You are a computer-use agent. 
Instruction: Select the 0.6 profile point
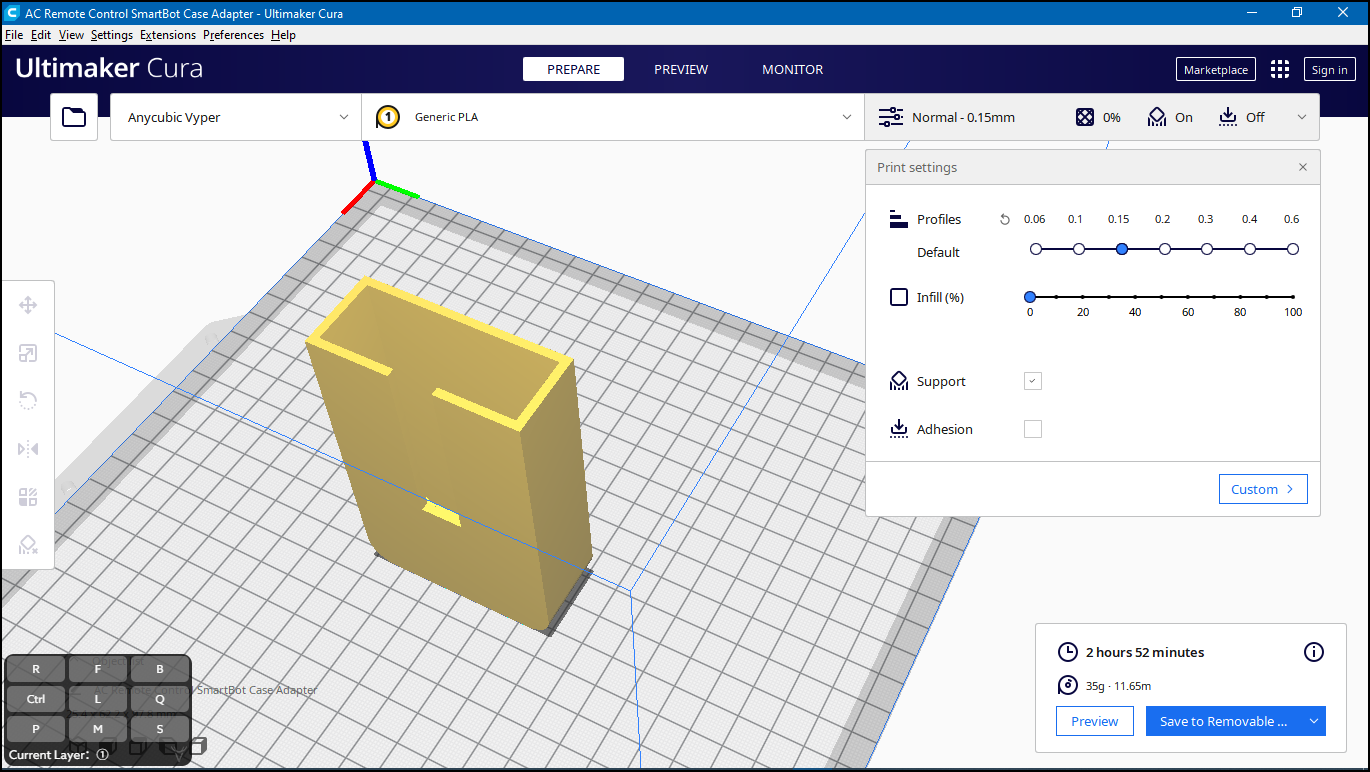pos(1293,249)
